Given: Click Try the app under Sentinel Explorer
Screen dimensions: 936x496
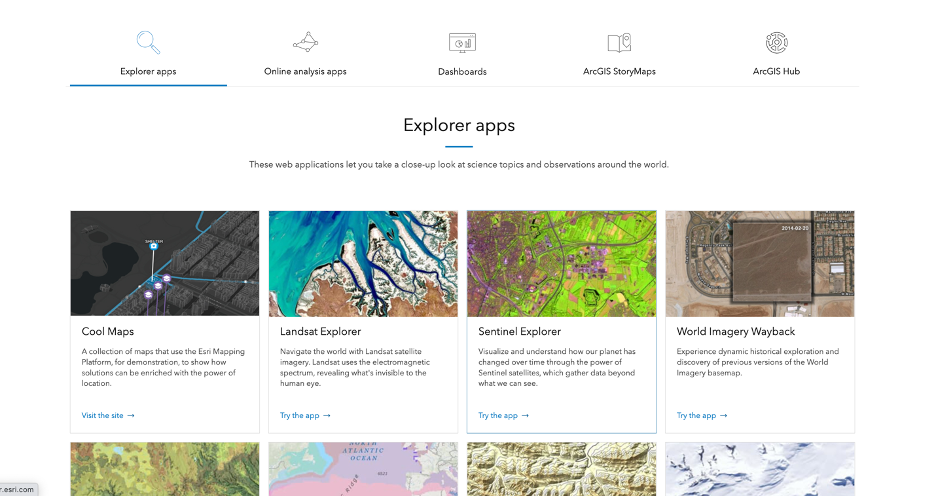Looking at the screenshot, I should point(503,415).
